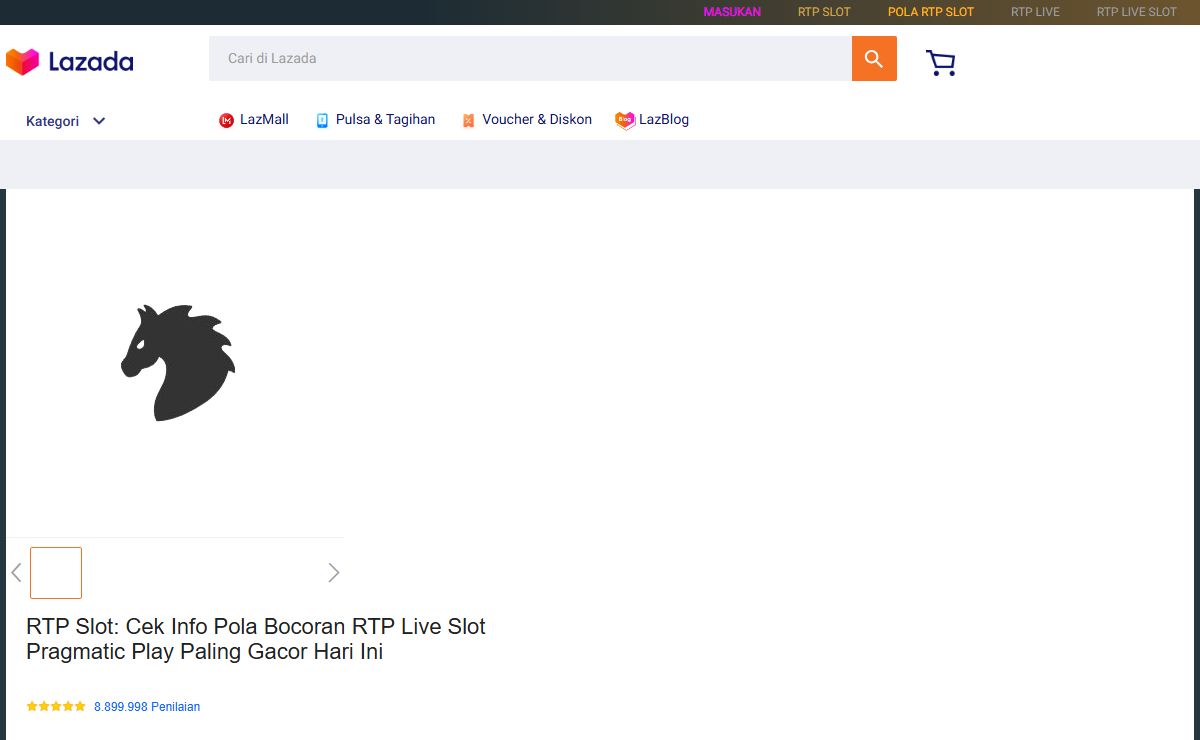This screenshot has height=740, width=1200.
Task: Click the LazMall red badge icon
Action: click(226, 121)
